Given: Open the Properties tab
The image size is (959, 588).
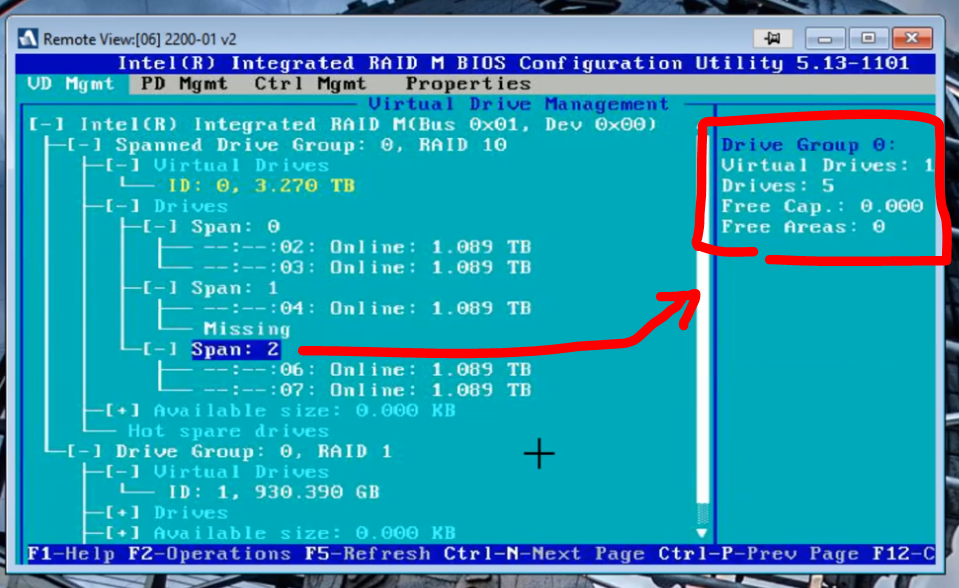Looking at the screenshot, I should click(x=468, y=84).
